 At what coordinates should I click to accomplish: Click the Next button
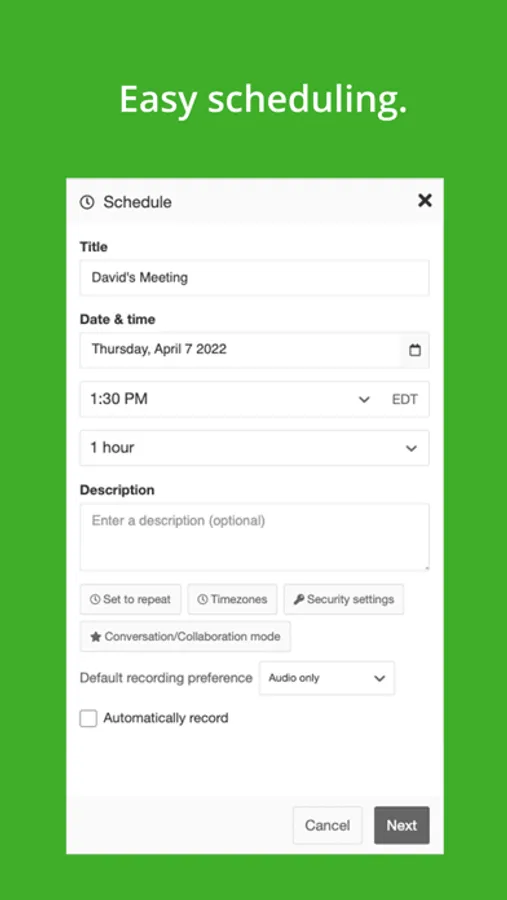point(402,825)
